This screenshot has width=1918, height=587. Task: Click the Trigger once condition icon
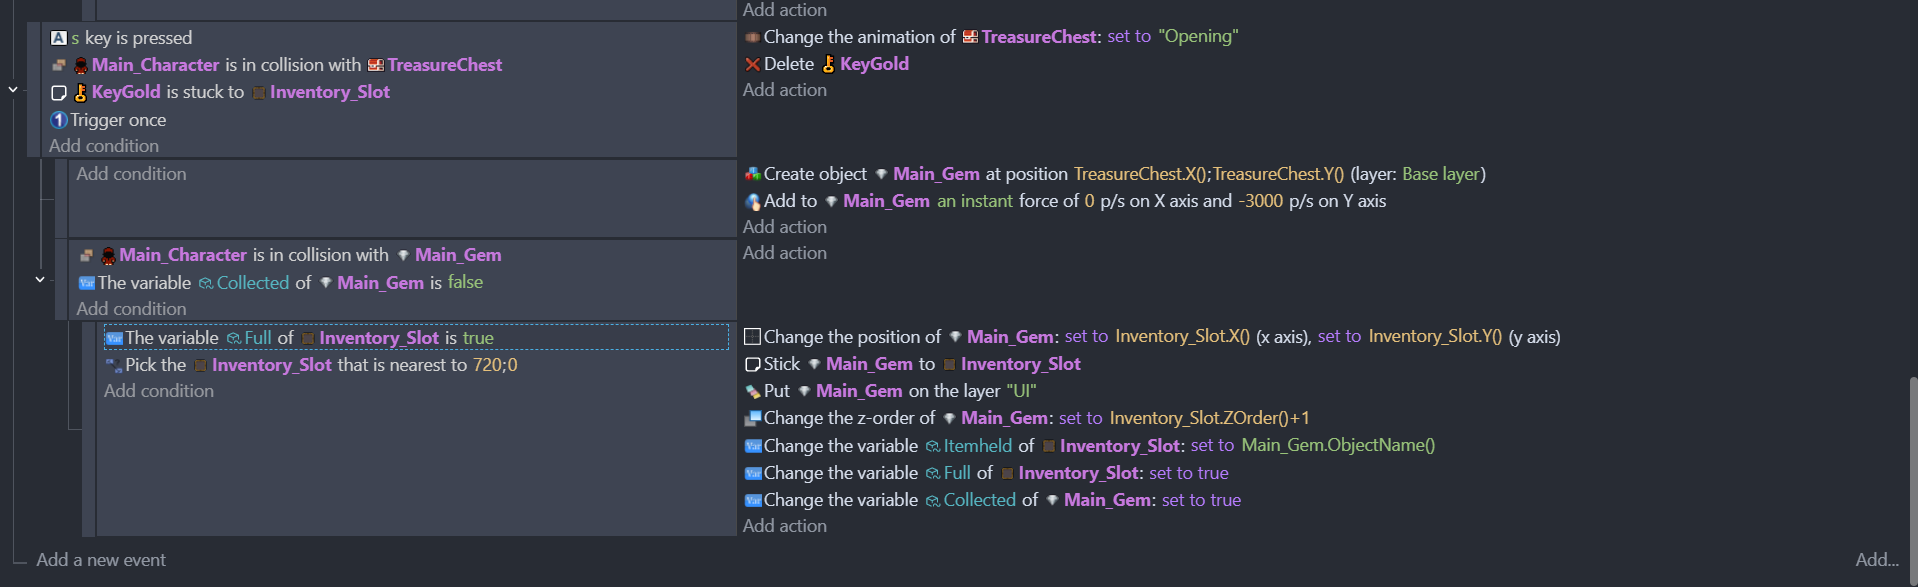tap(59, 120)
